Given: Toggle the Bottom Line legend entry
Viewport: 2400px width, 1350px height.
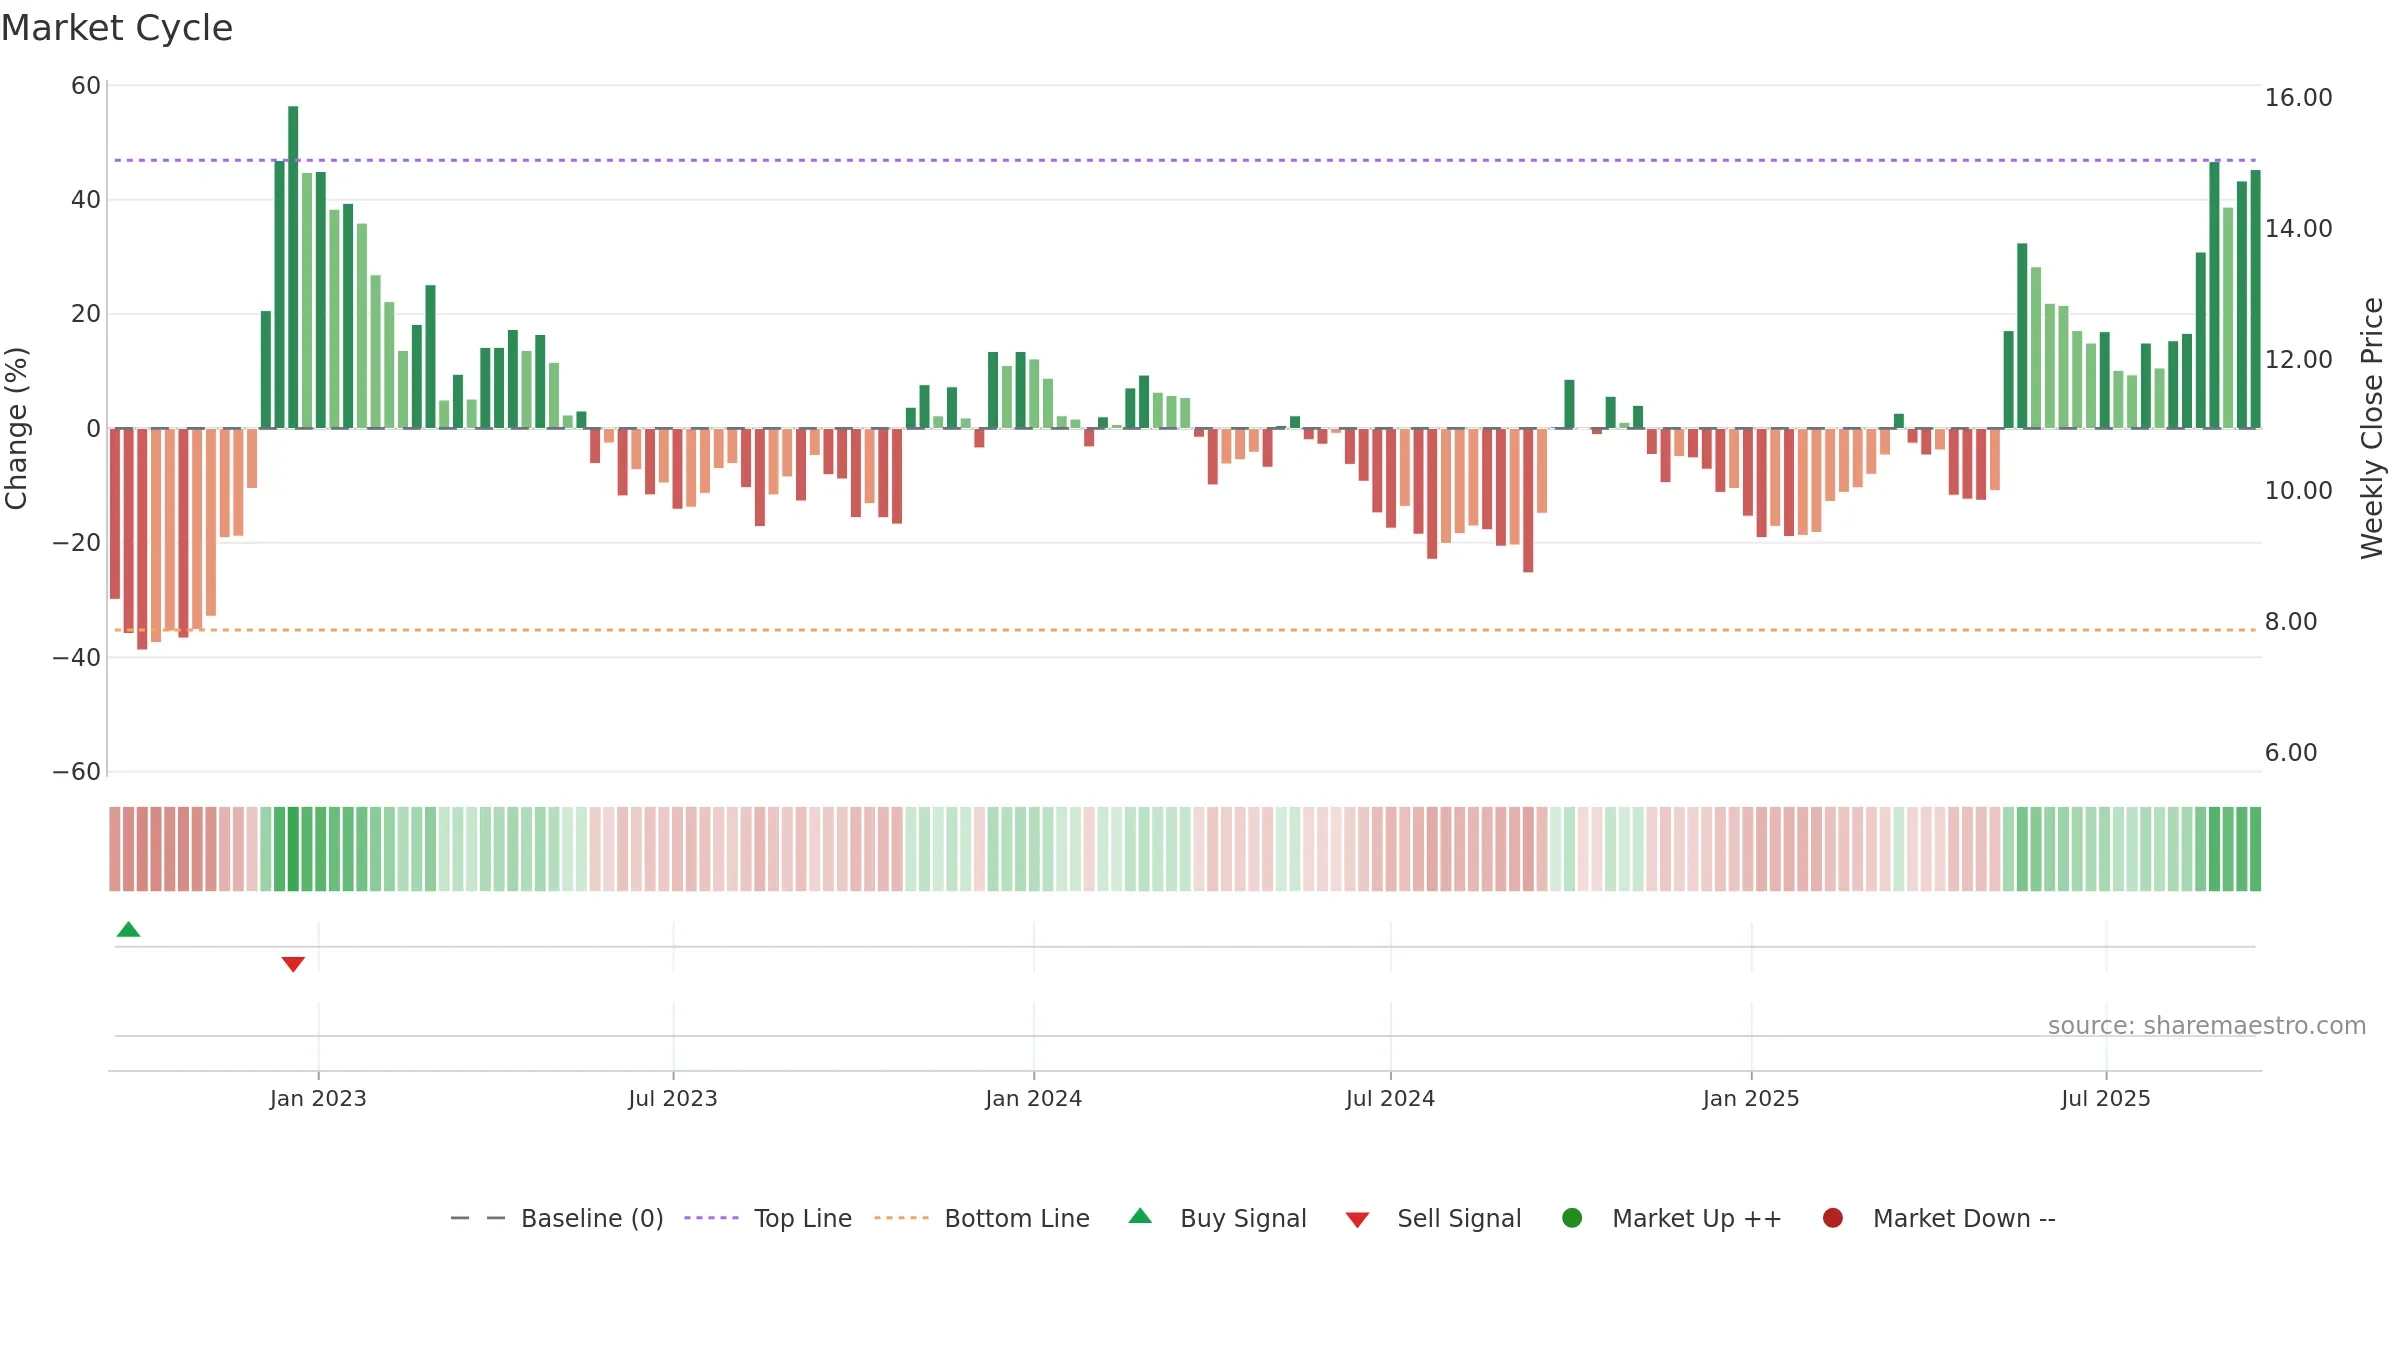Looking at the screenshot, I should pyautogui.click(x=982, y=1218).
